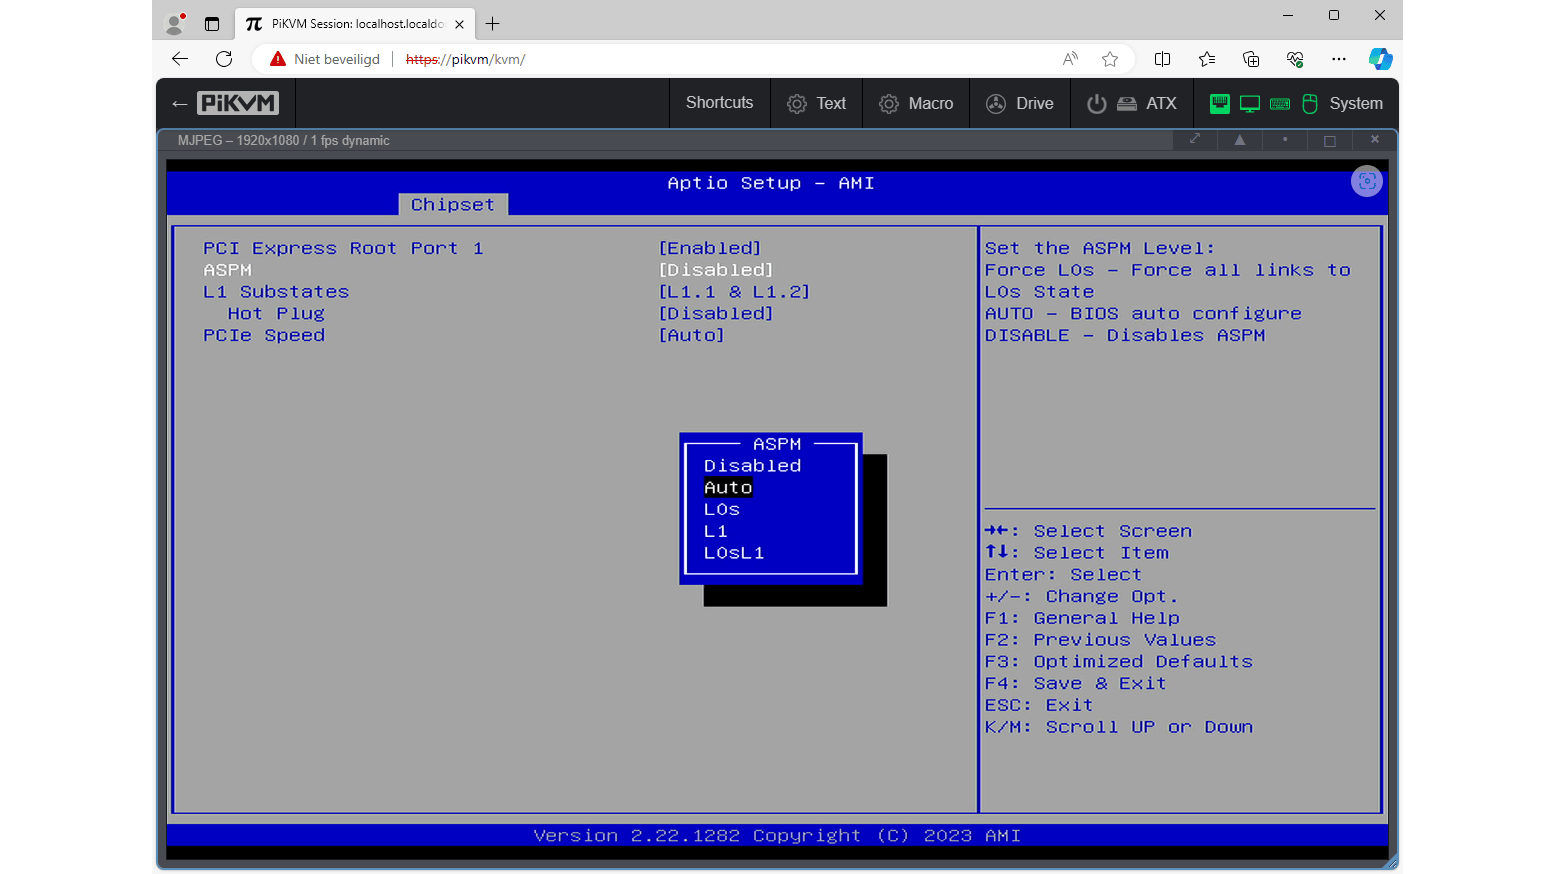
Task: Click the PCIe Speed setting label
Action: [264, 336]
